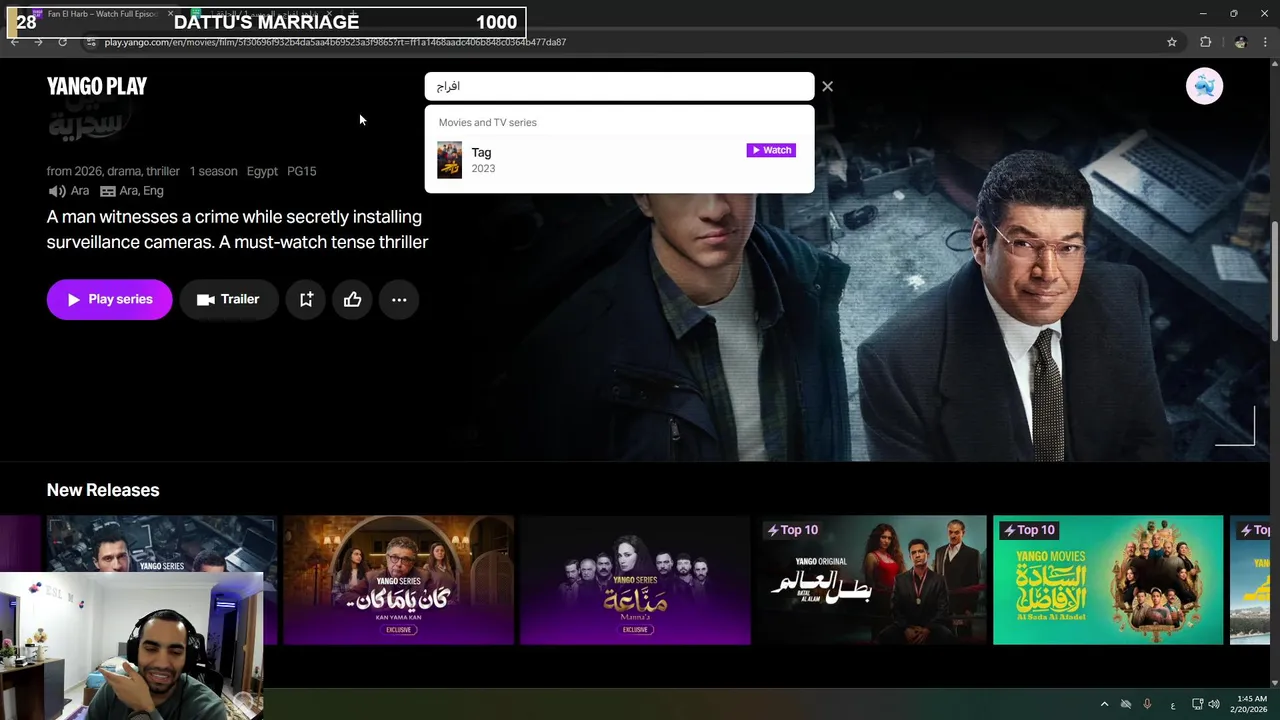This screenshot has height=720, width=1280.
Task: Open Chrome profile avatar in toolbar
Action: pos(1240,42)
